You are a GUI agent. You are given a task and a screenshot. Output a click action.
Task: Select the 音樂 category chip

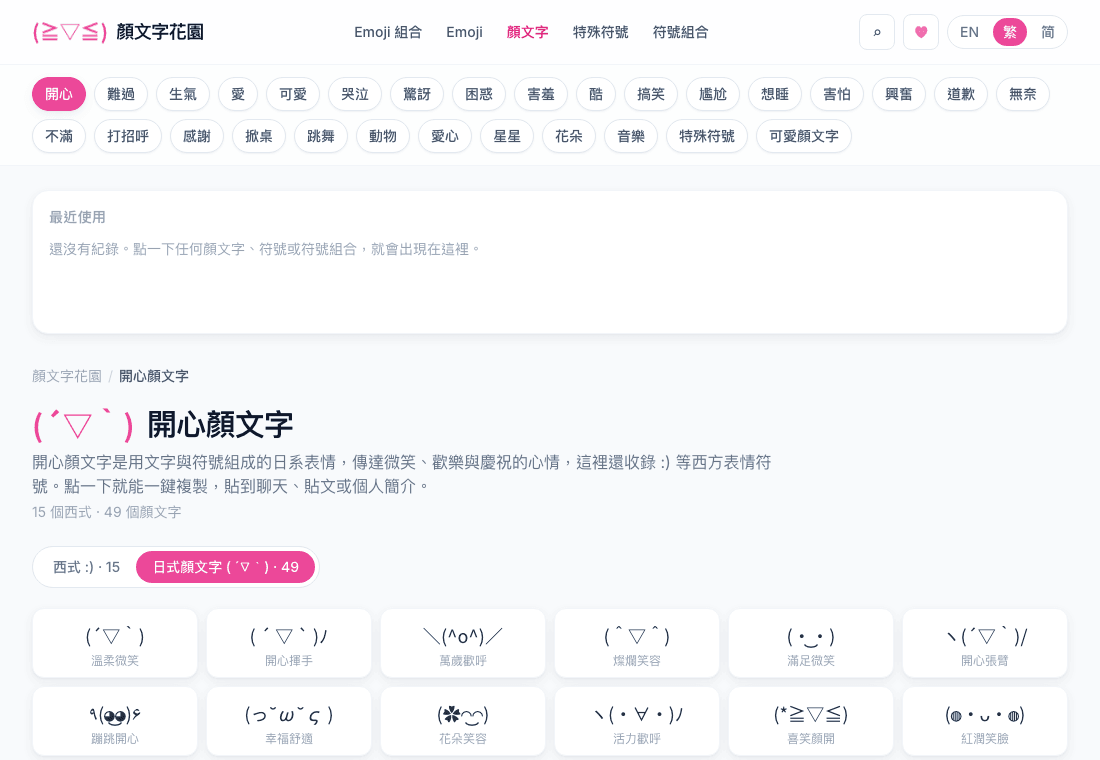pyautogui.click(x=631, y=136)
